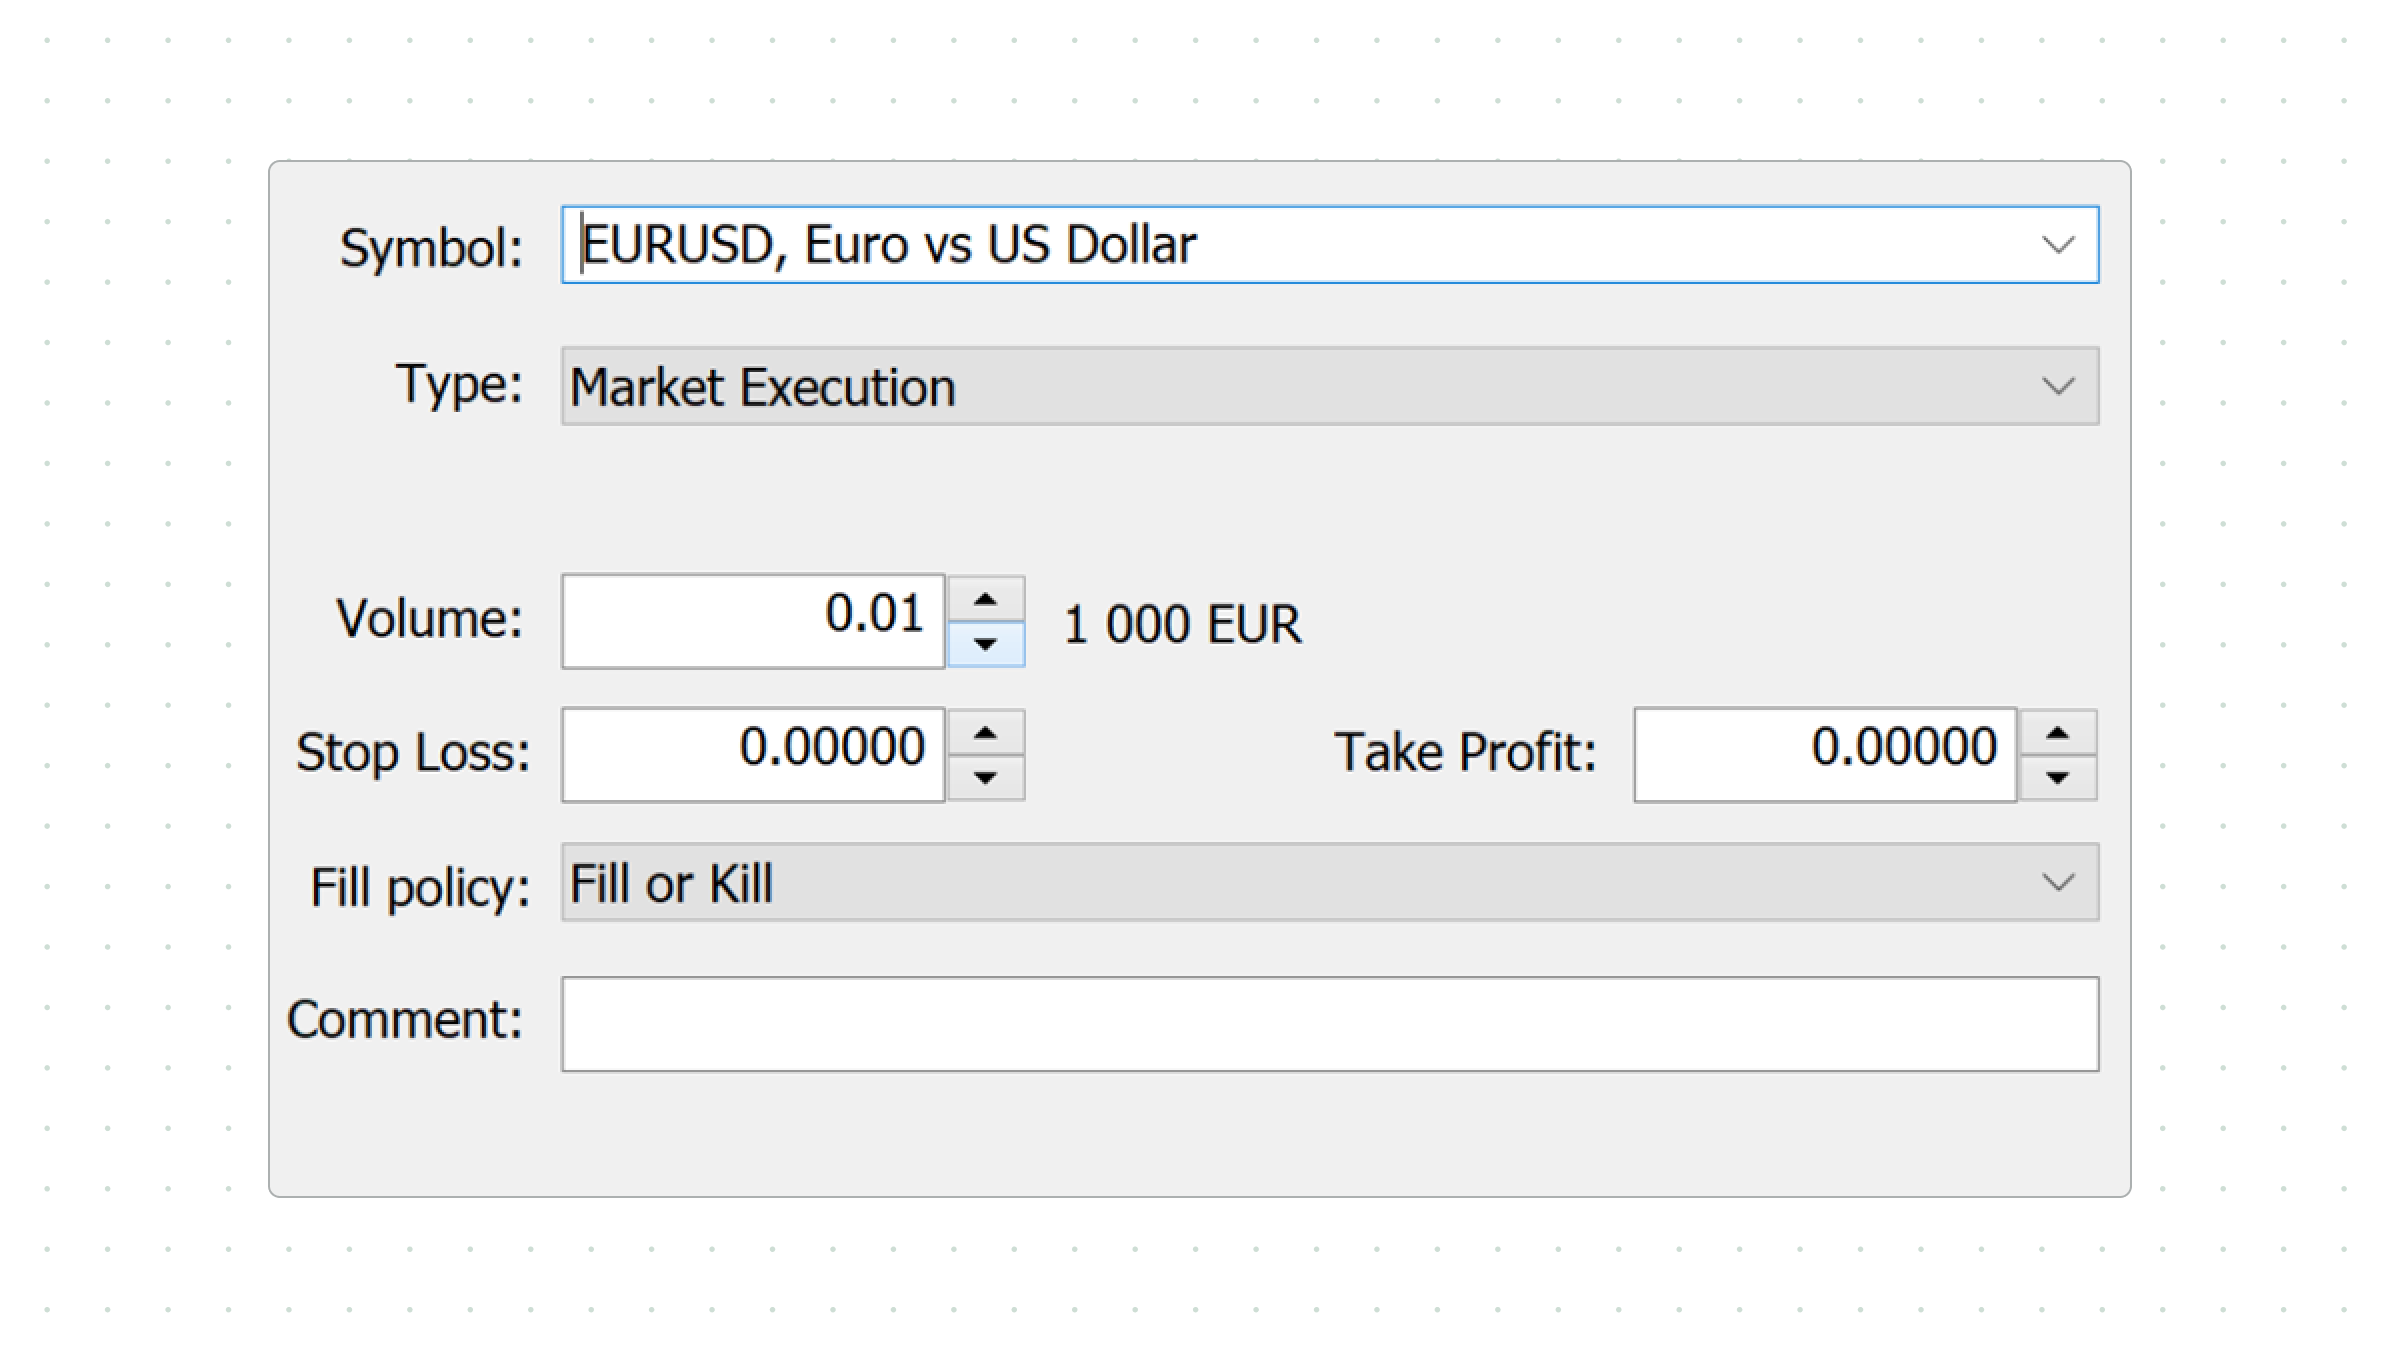The image size is (2400, 1350).
Task: Click the 1 000 EUR volume label
Action: pos(1182,624)
